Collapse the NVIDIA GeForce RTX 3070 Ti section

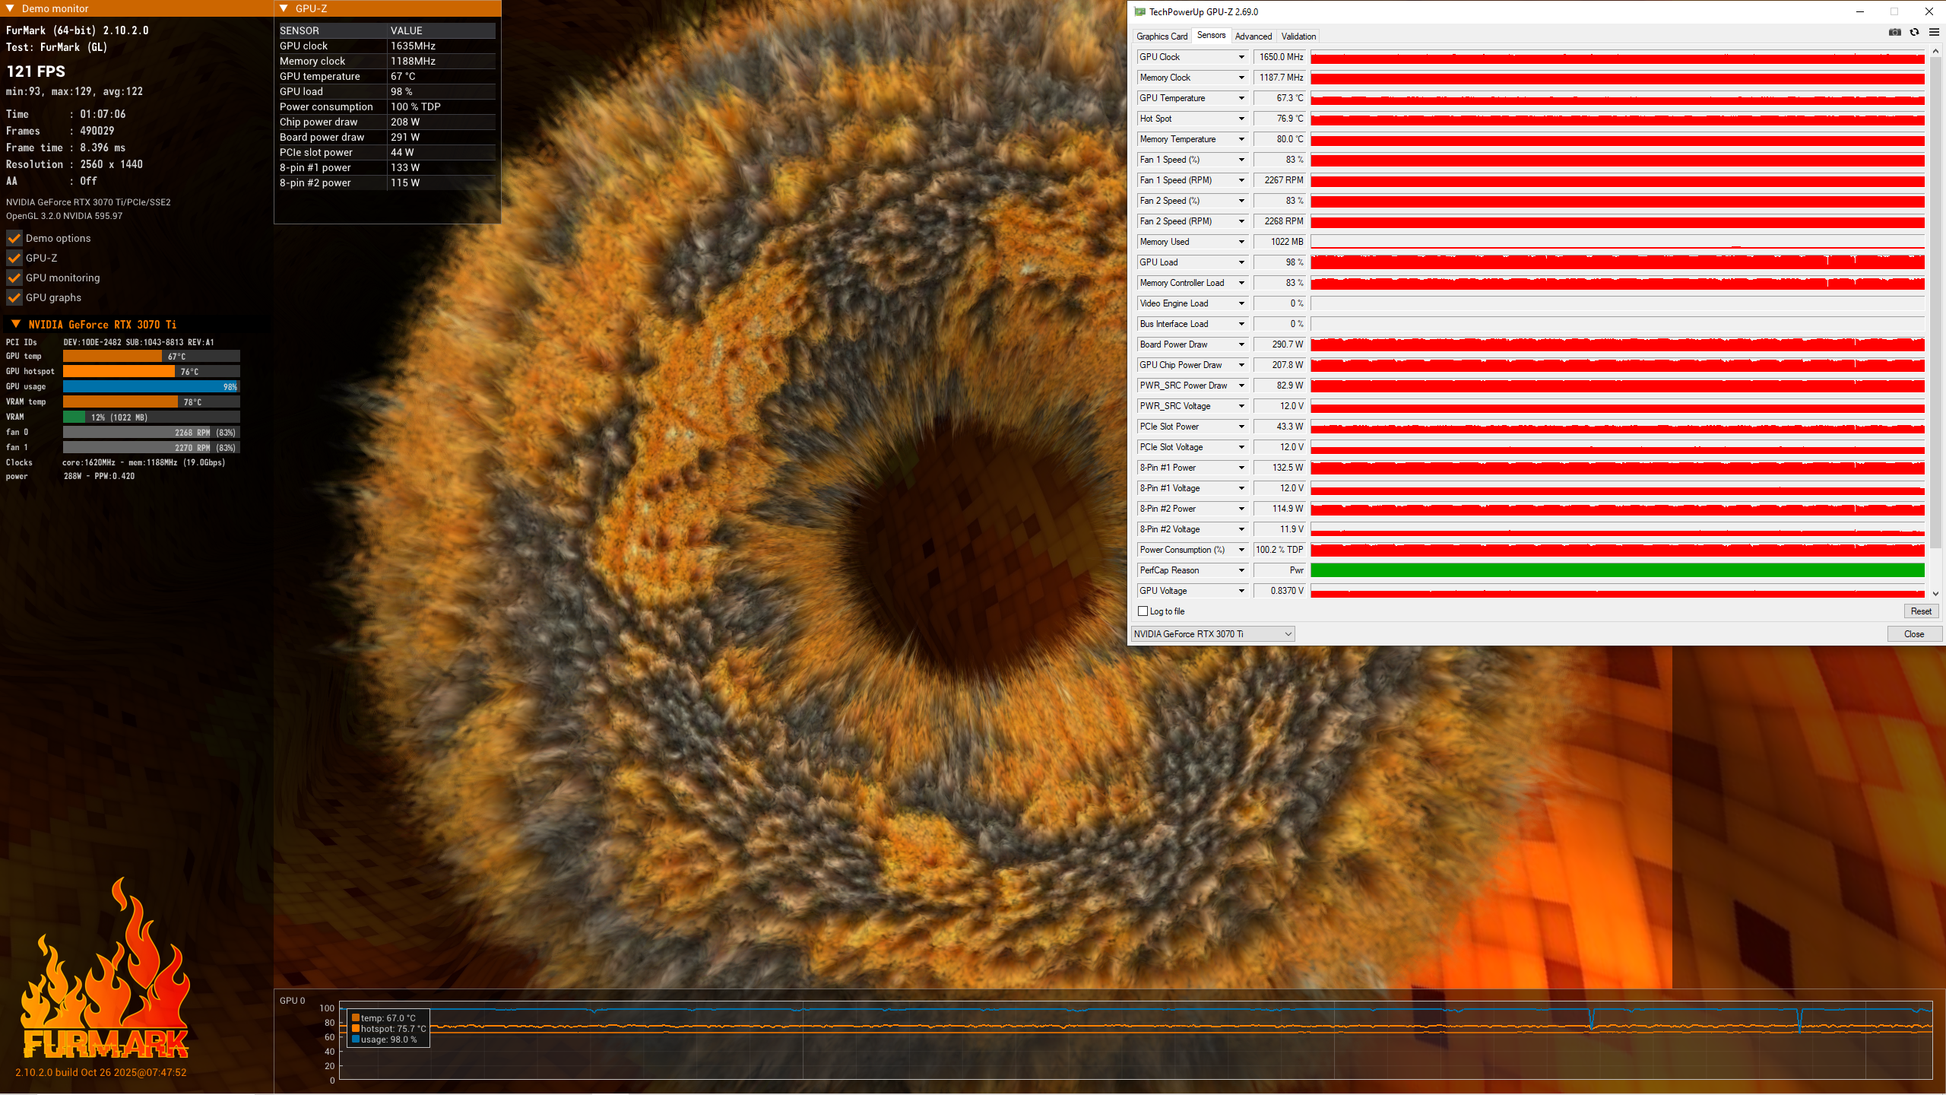tap(15, 325)
